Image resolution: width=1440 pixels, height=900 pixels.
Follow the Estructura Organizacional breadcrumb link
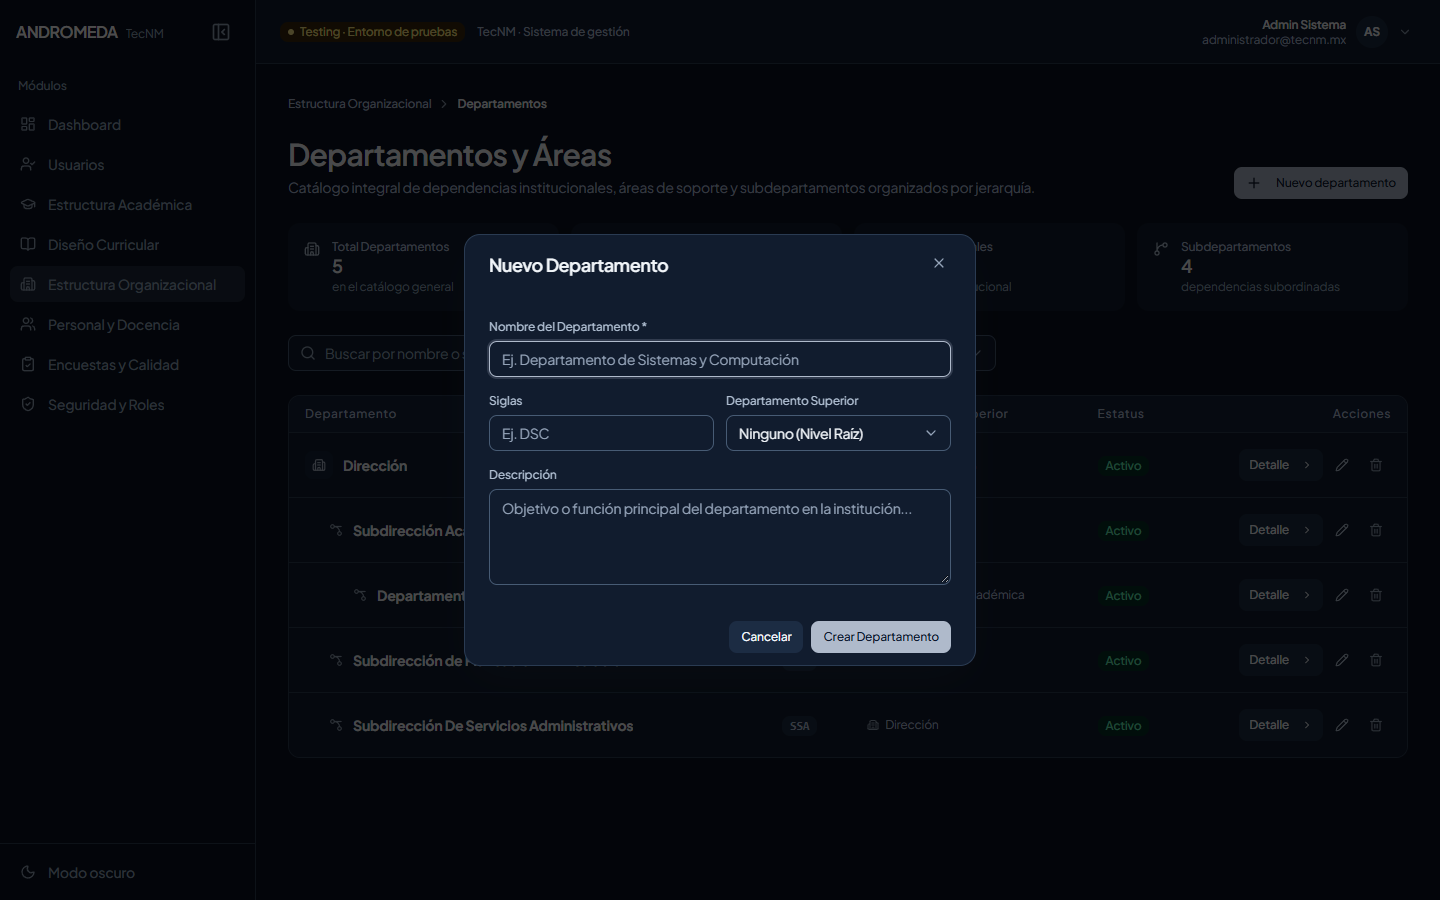click(360, 104)
